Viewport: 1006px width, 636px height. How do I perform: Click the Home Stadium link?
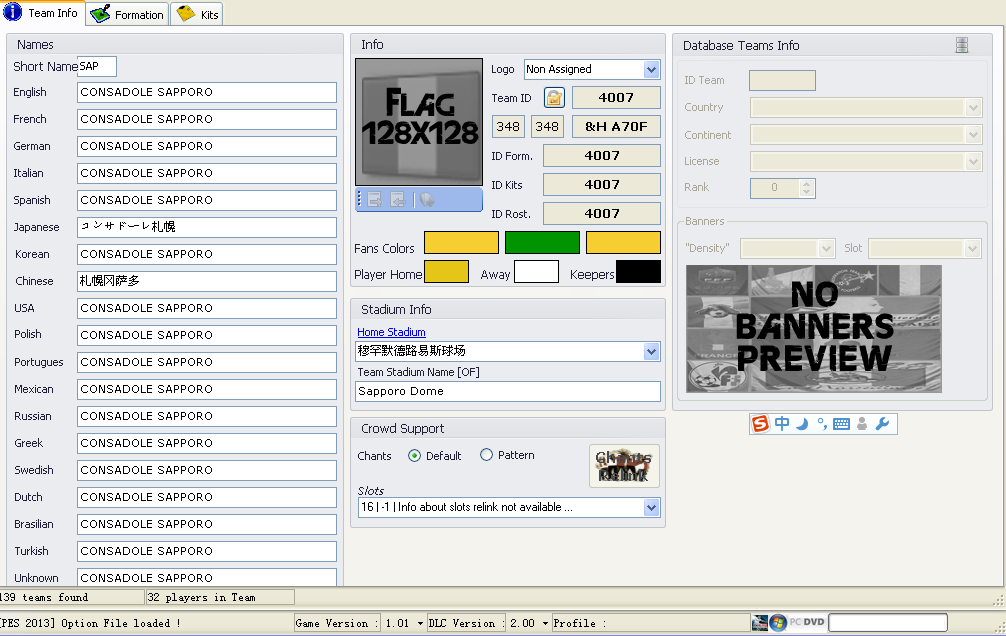391,332
